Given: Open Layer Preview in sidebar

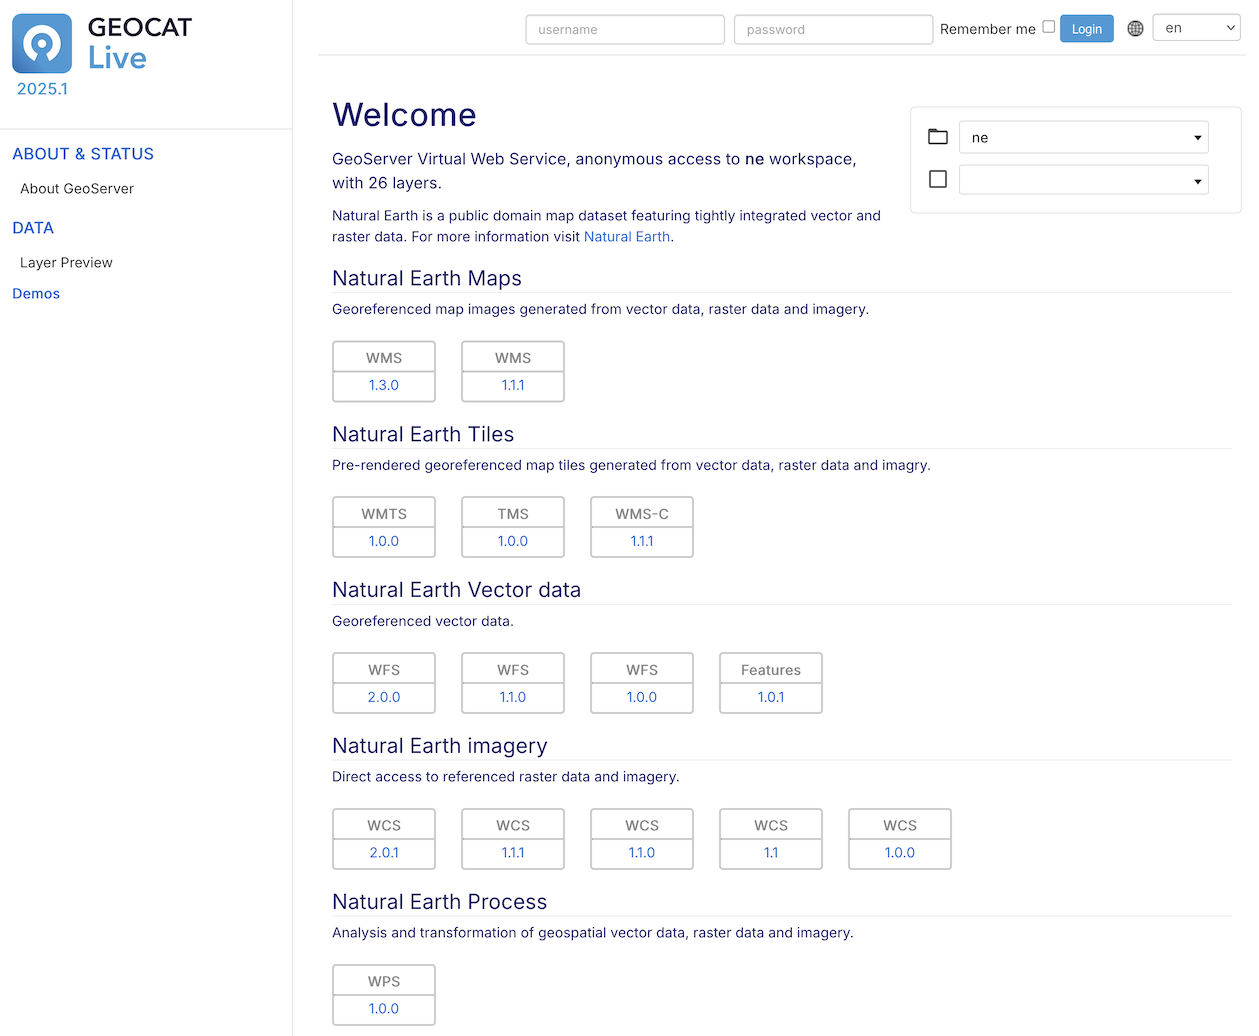Looking at the screenshot, I should (66, 263).
